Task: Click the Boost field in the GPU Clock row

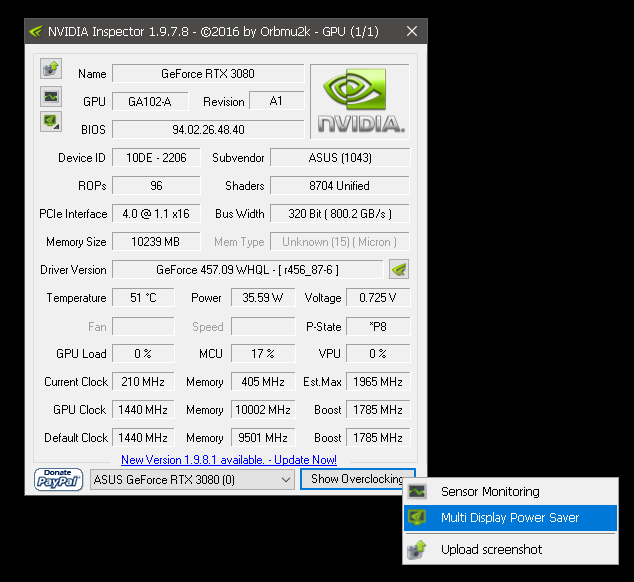Action: click(378, 410)
